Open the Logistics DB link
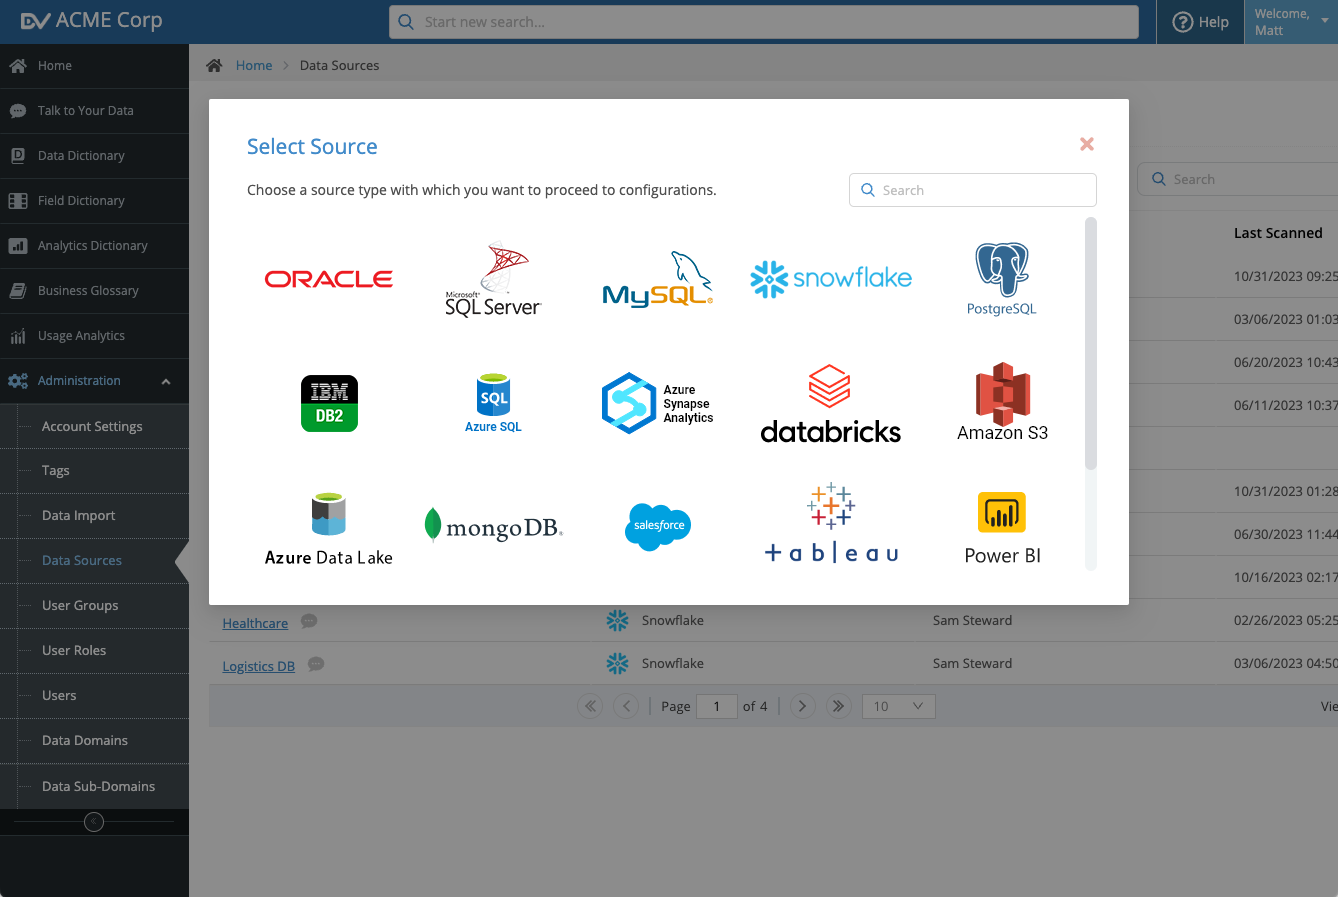This screenshot has width=1338, height=897. (258, 666)
